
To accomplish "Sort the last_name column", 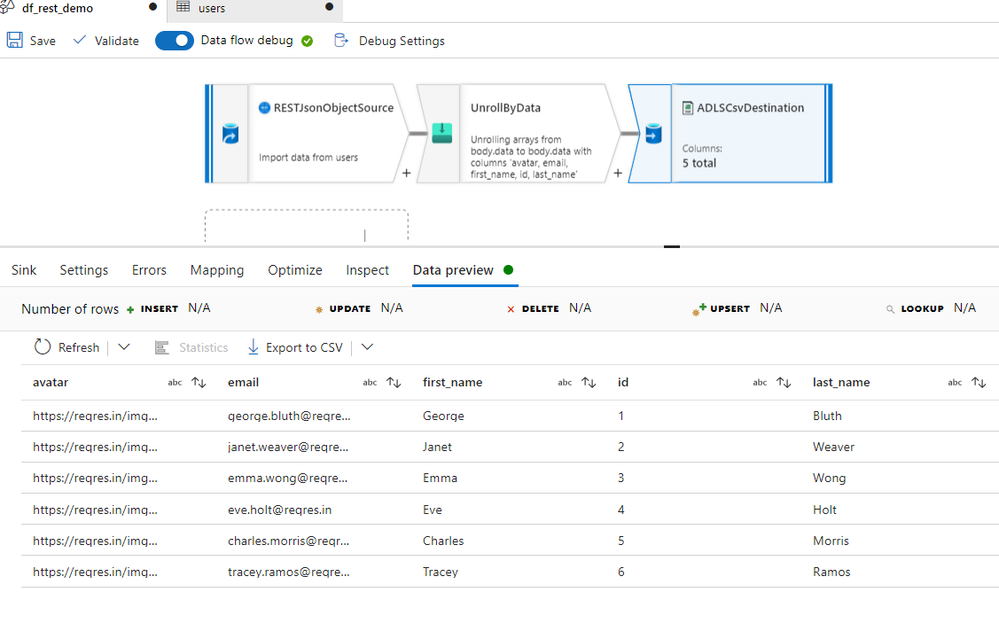I will pyautogui.click(x=978, y=382).
